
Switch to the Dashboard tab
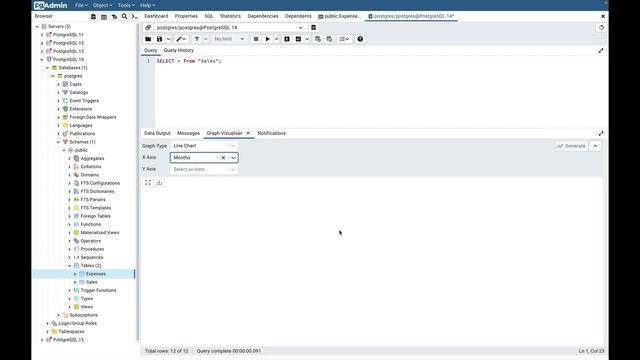[x=156, y=16]
